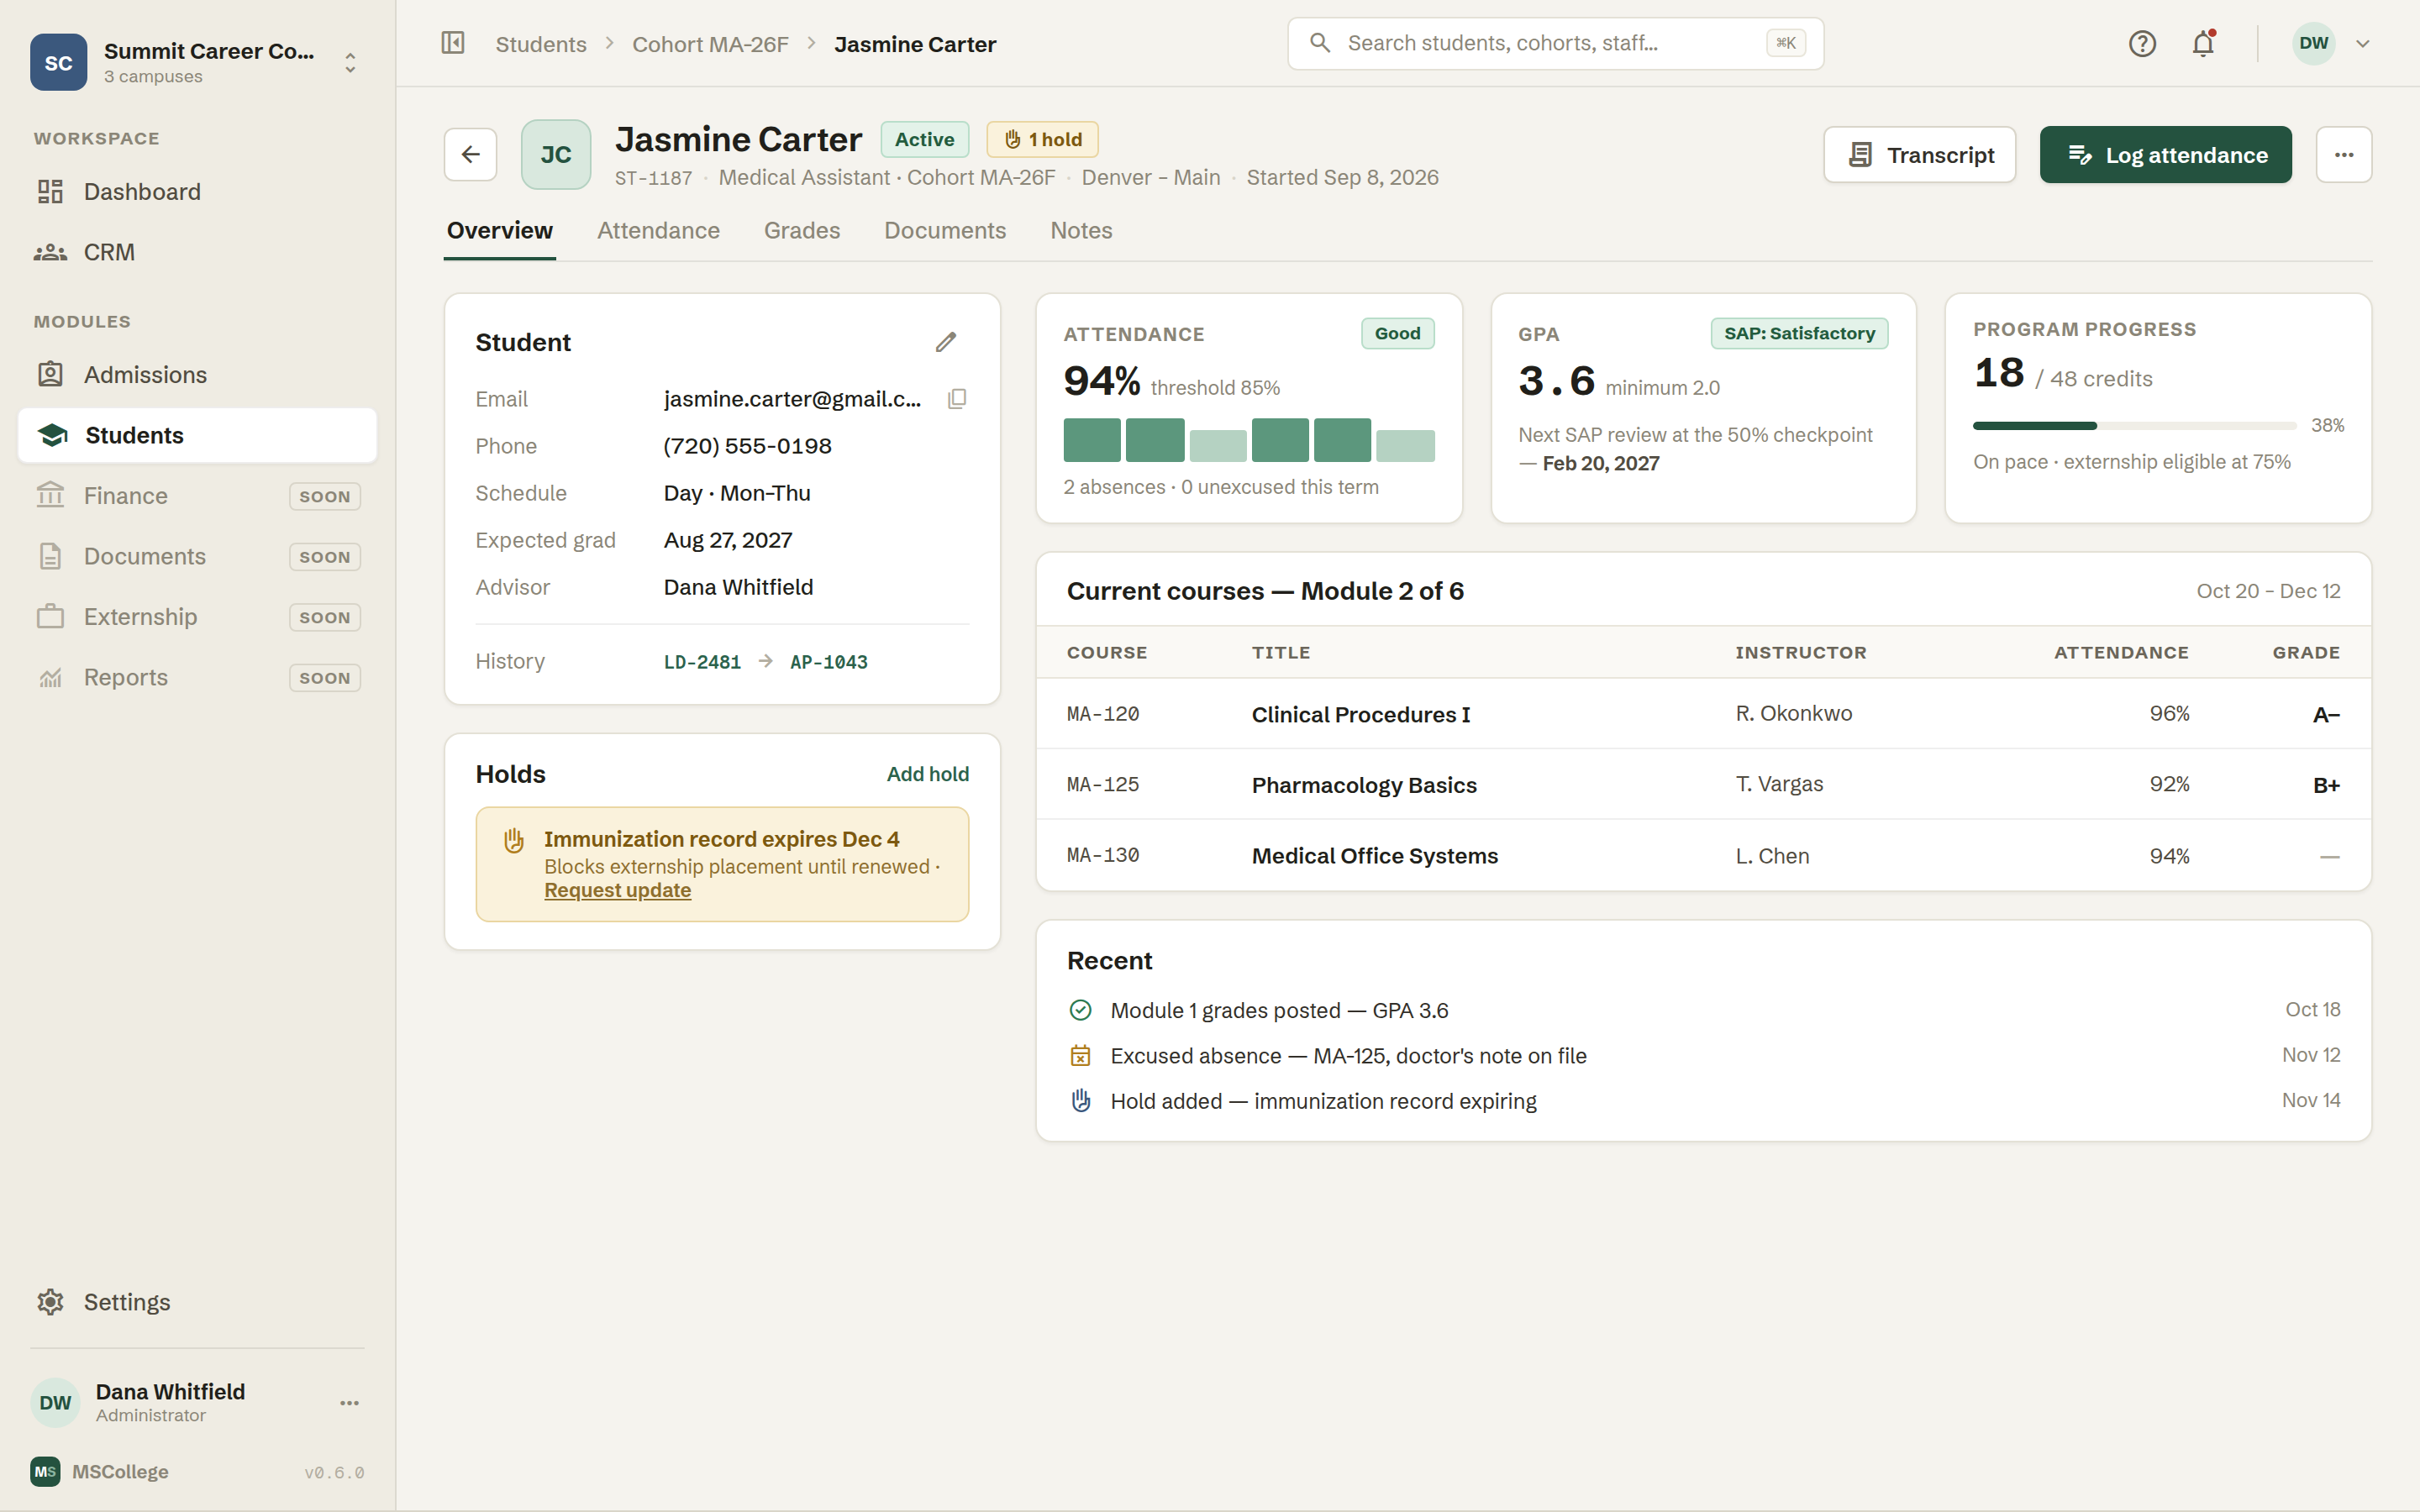2420x1512 pixels.
Task: Open application AP-1043 link
Action: [829, 662]
